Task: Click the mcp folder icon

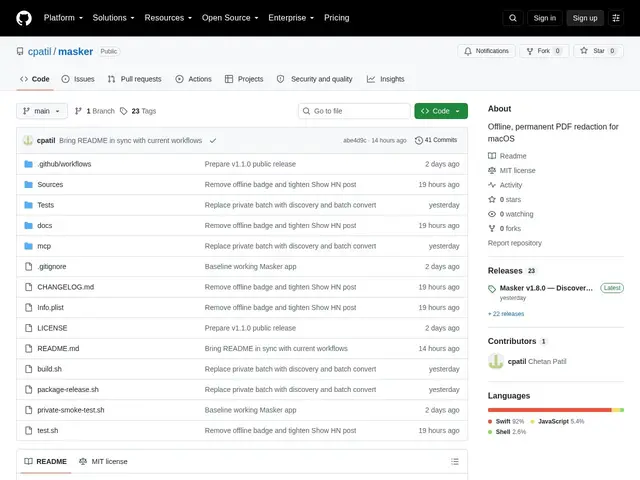Action: pos(28,246)
